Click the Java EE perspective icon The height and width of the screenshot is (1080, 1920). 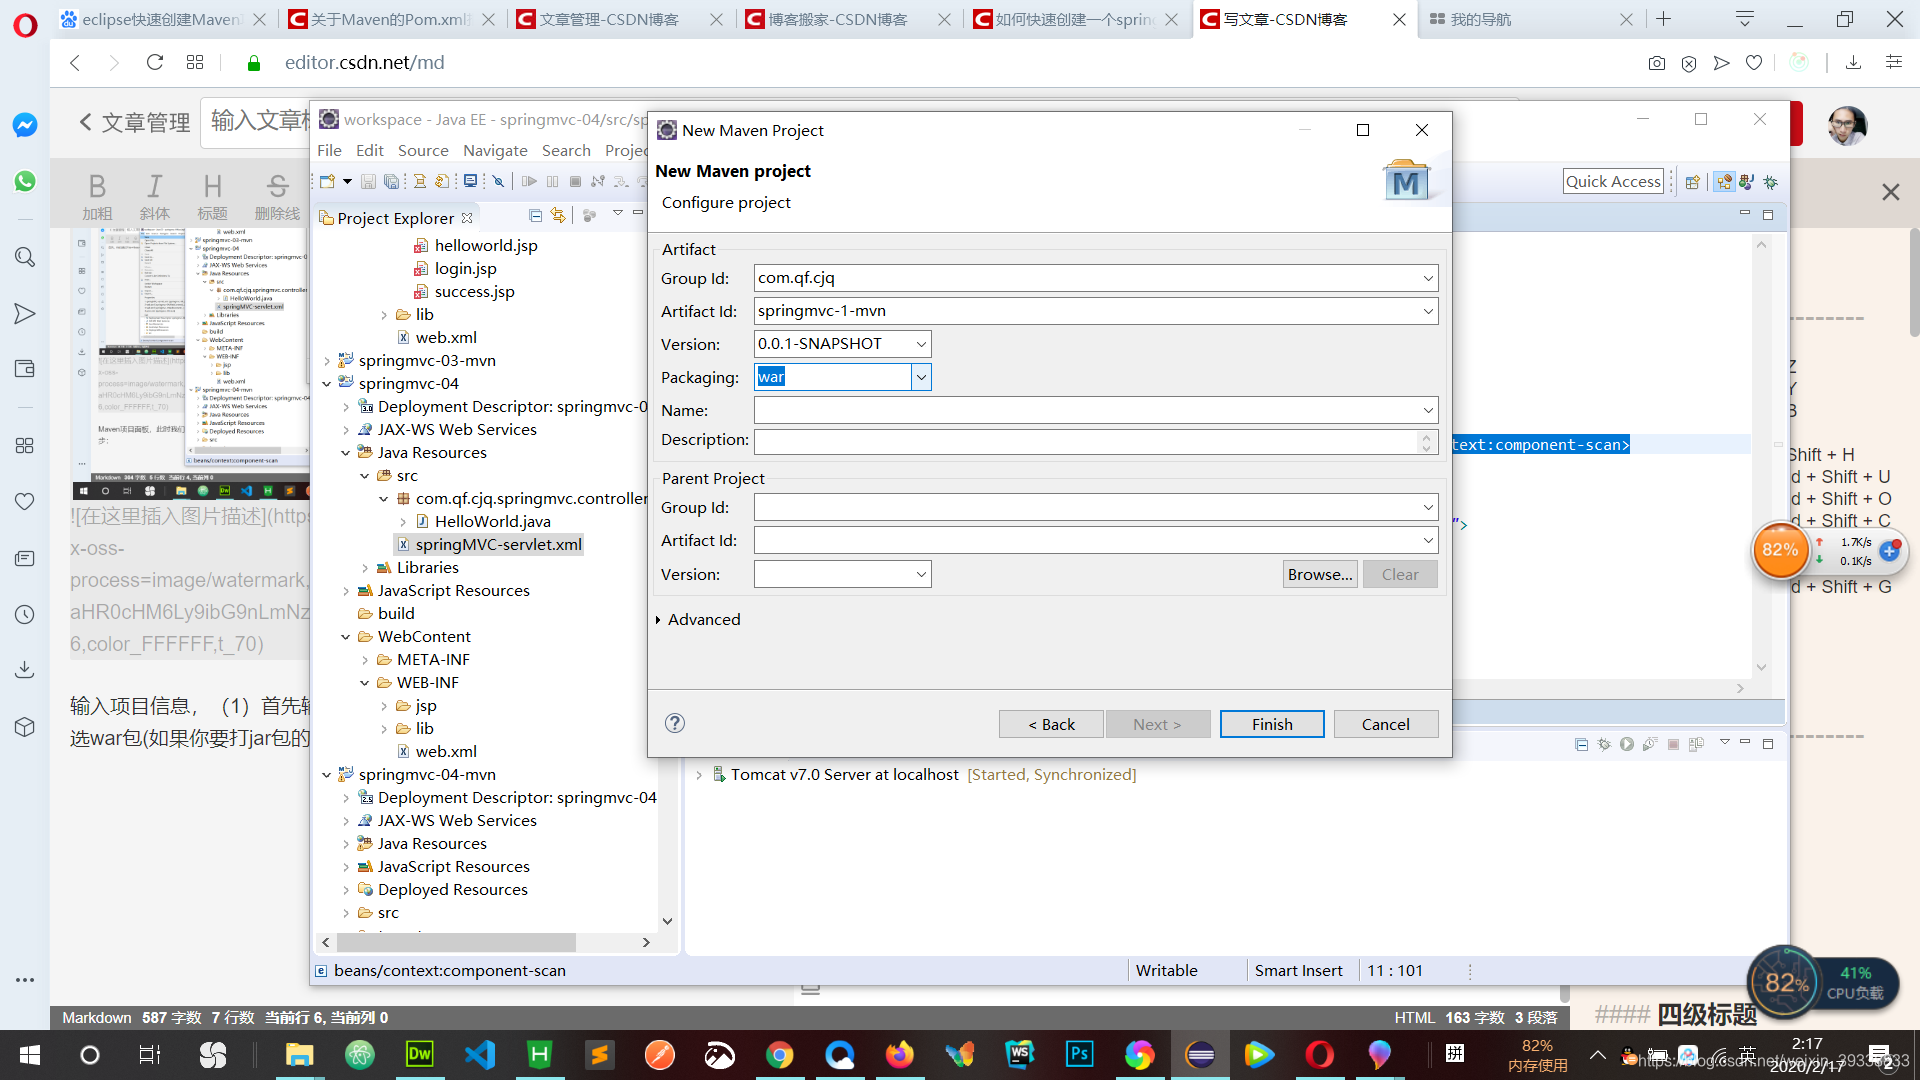pos(1723,182)
